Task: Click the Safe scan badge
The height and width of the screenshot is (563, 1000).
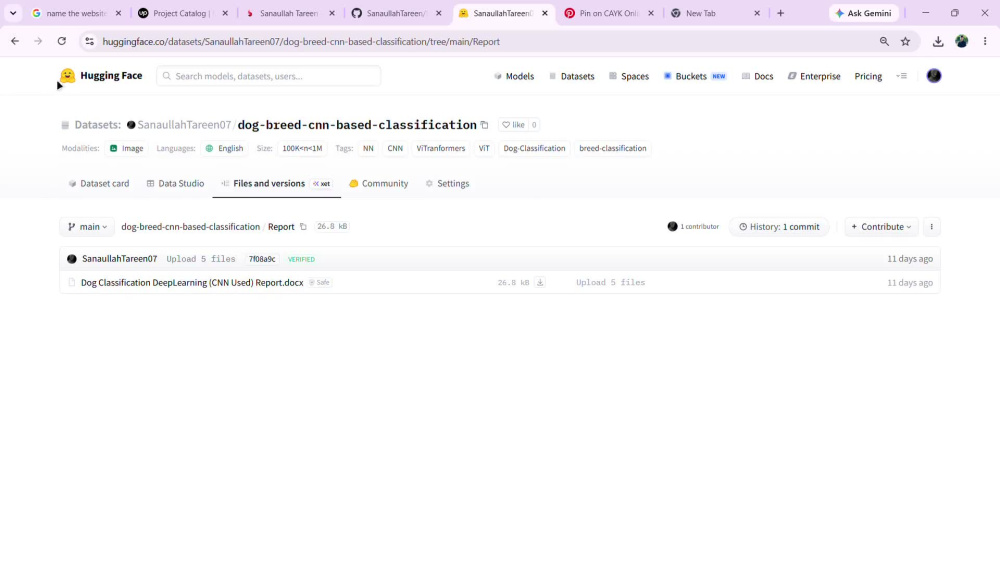Action: [x=320, y=282]
